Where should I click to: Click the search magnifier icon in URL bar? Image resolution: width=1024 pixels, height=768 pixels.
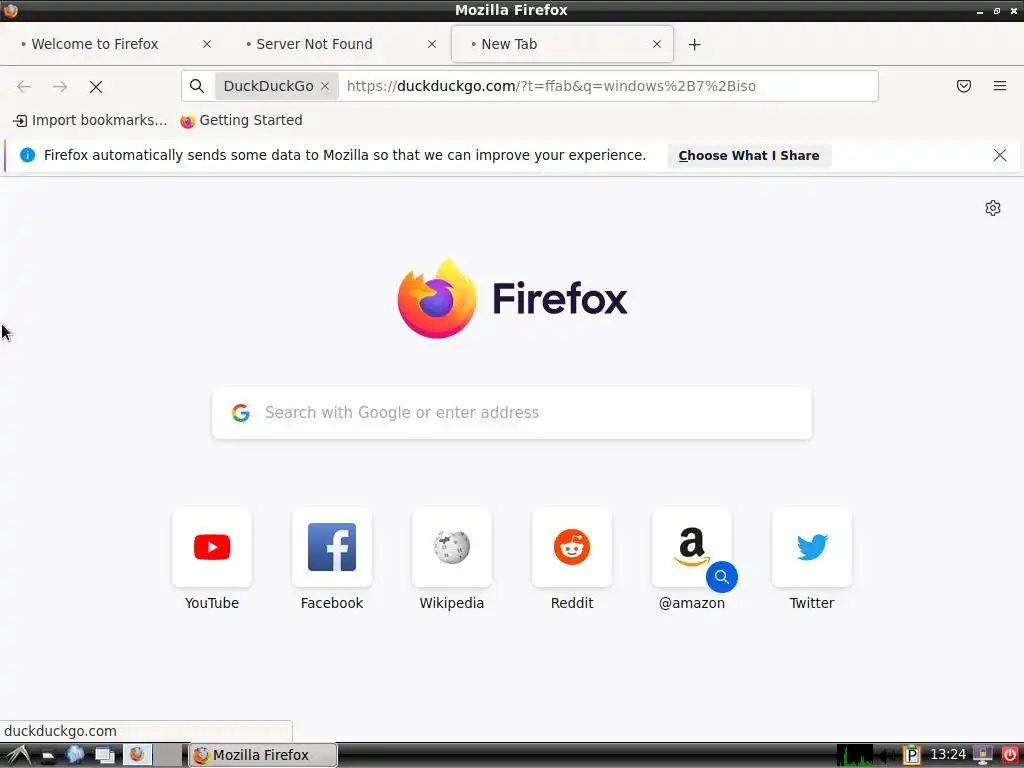pos(197,86)
